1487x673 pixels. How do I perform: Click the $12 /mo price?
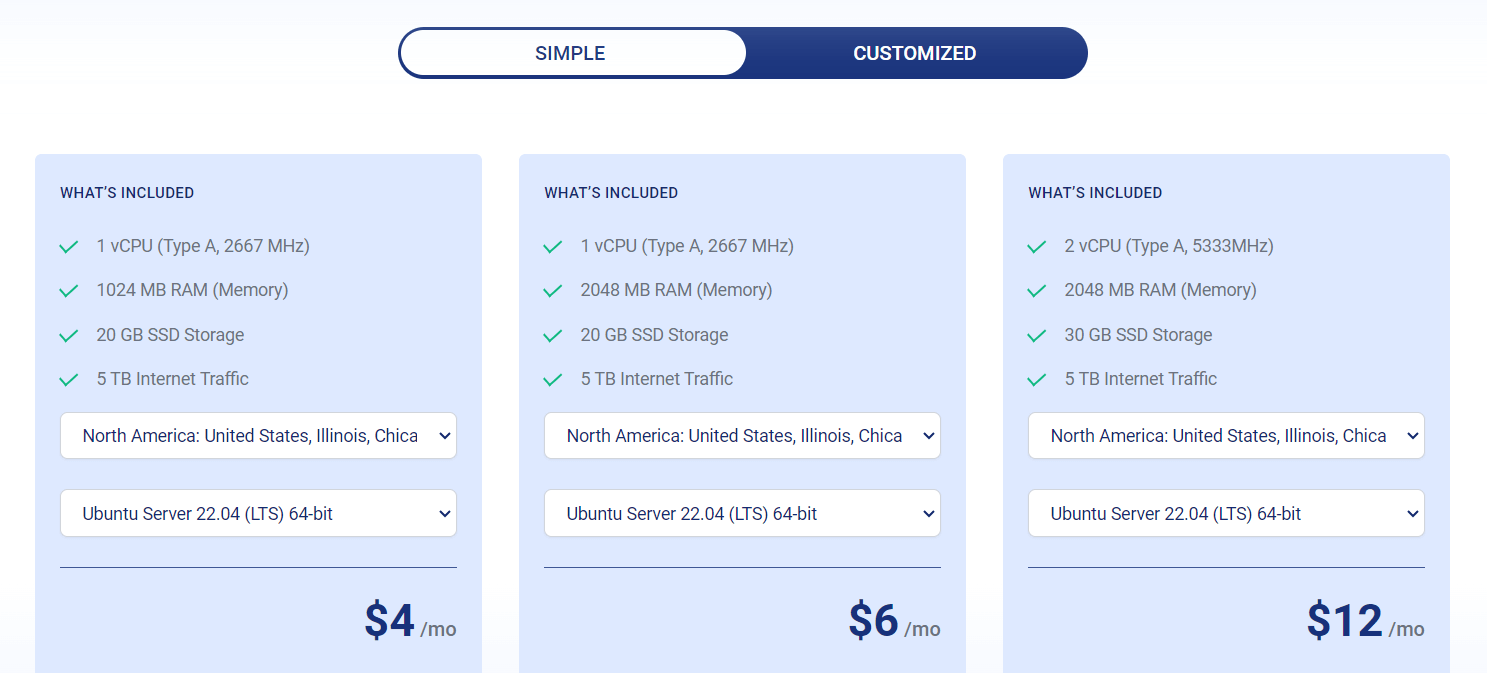[x=1365, y=621]
